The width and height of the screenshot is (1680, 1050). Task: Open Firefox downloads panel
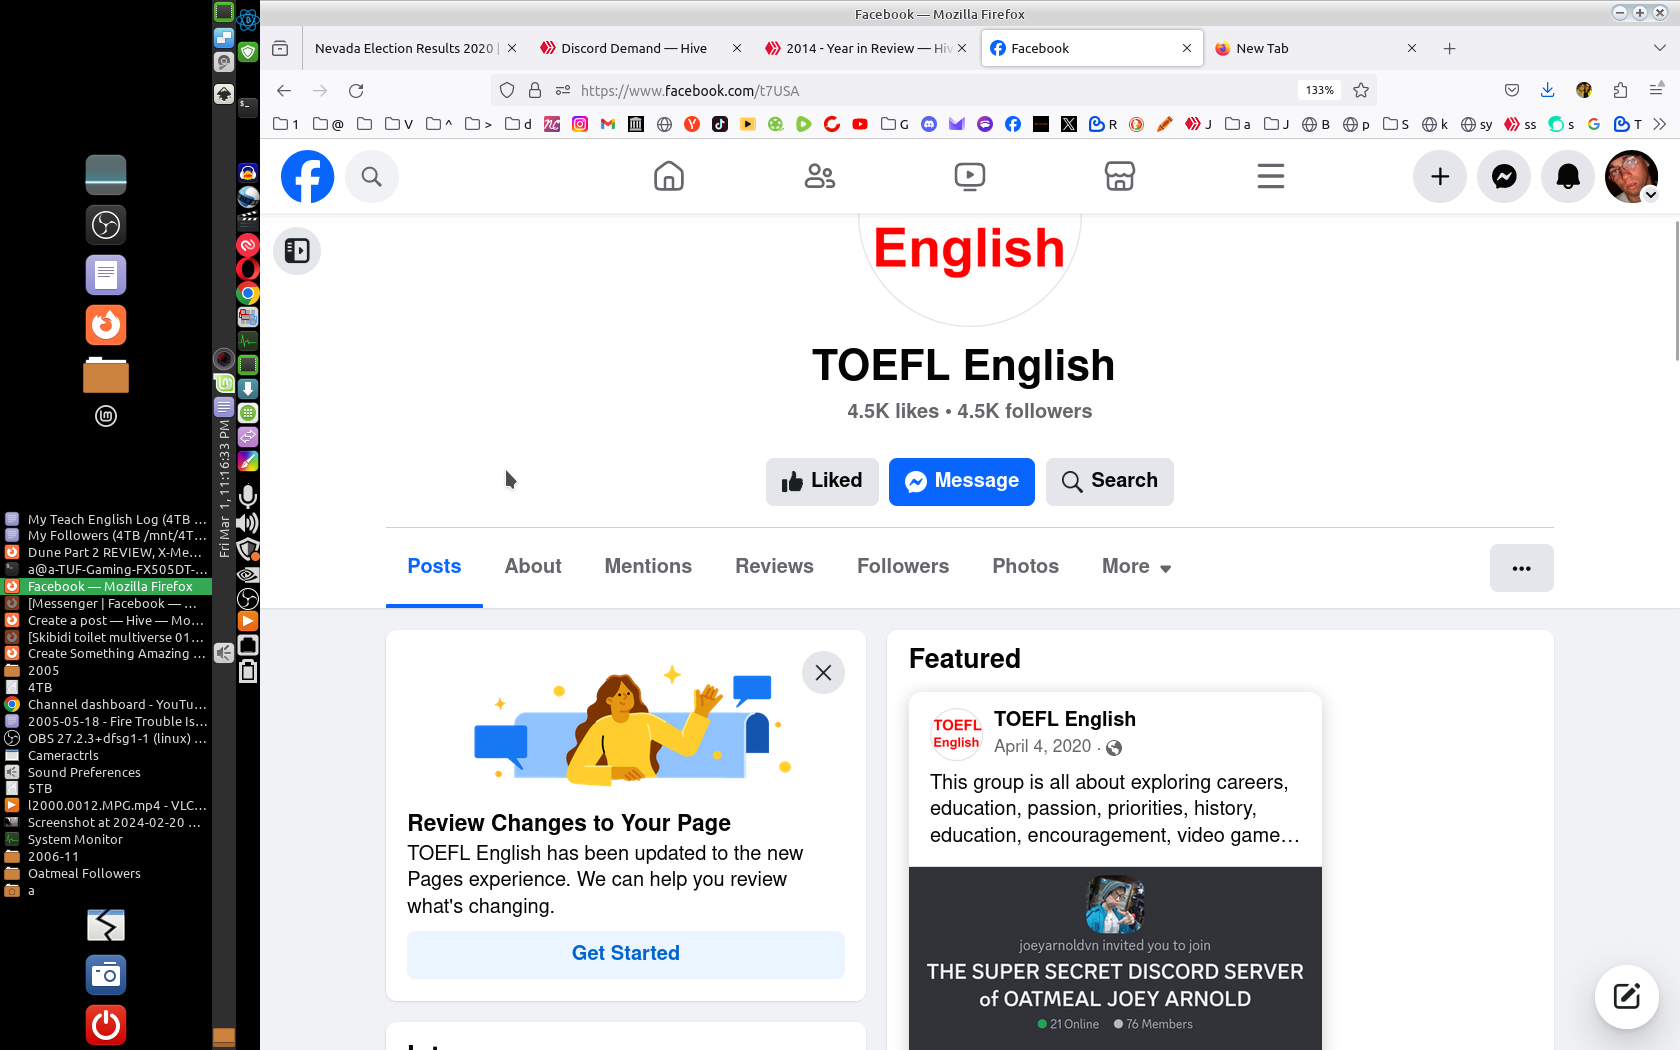point(1547,90)
